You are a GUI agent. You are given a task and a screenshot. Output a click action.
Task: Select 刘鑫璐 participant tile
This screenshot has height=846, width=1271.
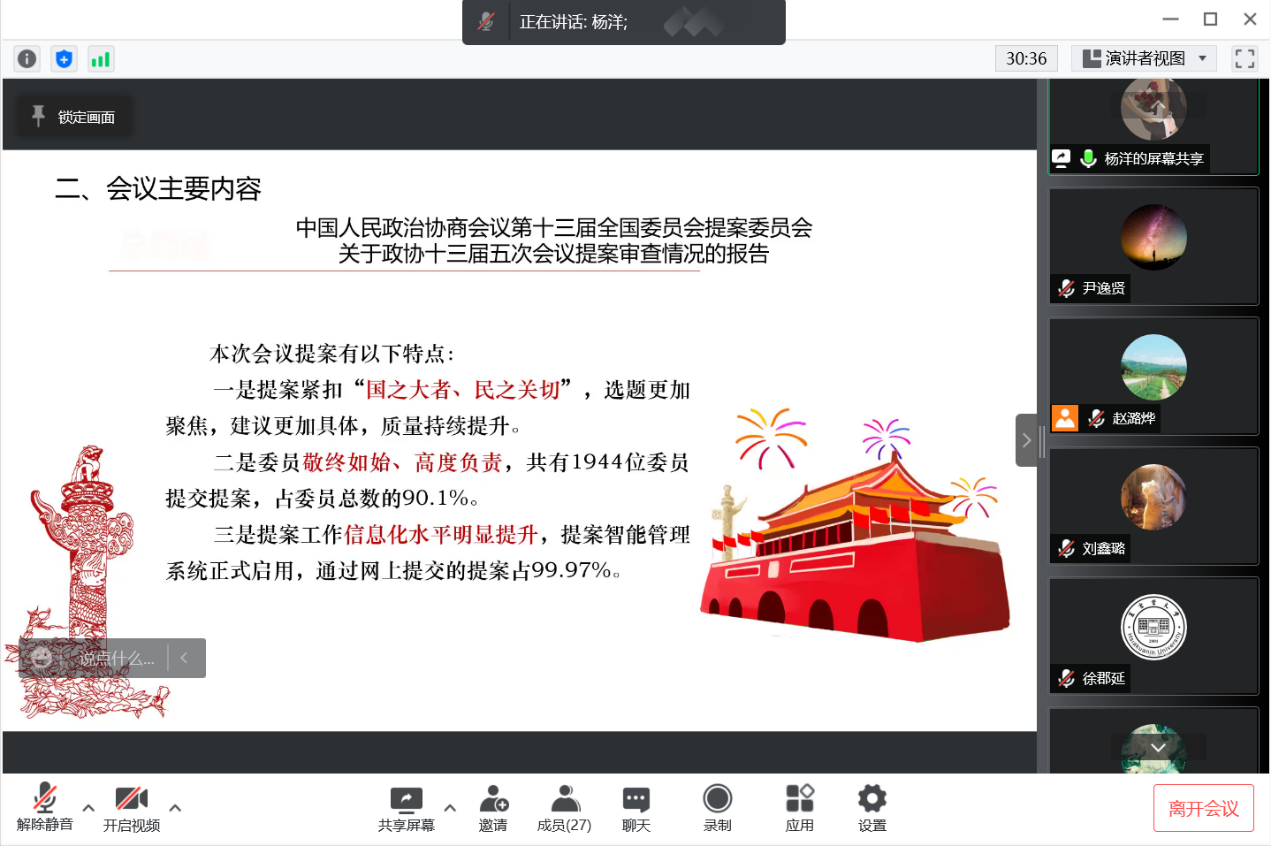pyautogui.click(x=1154, y=506)
